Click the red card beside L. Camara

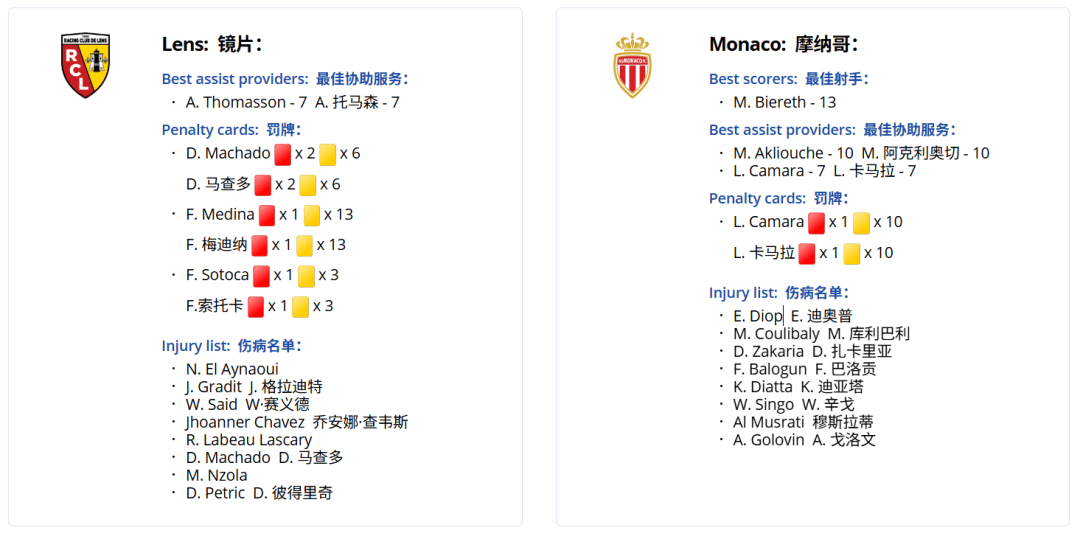tap(816, 223)
